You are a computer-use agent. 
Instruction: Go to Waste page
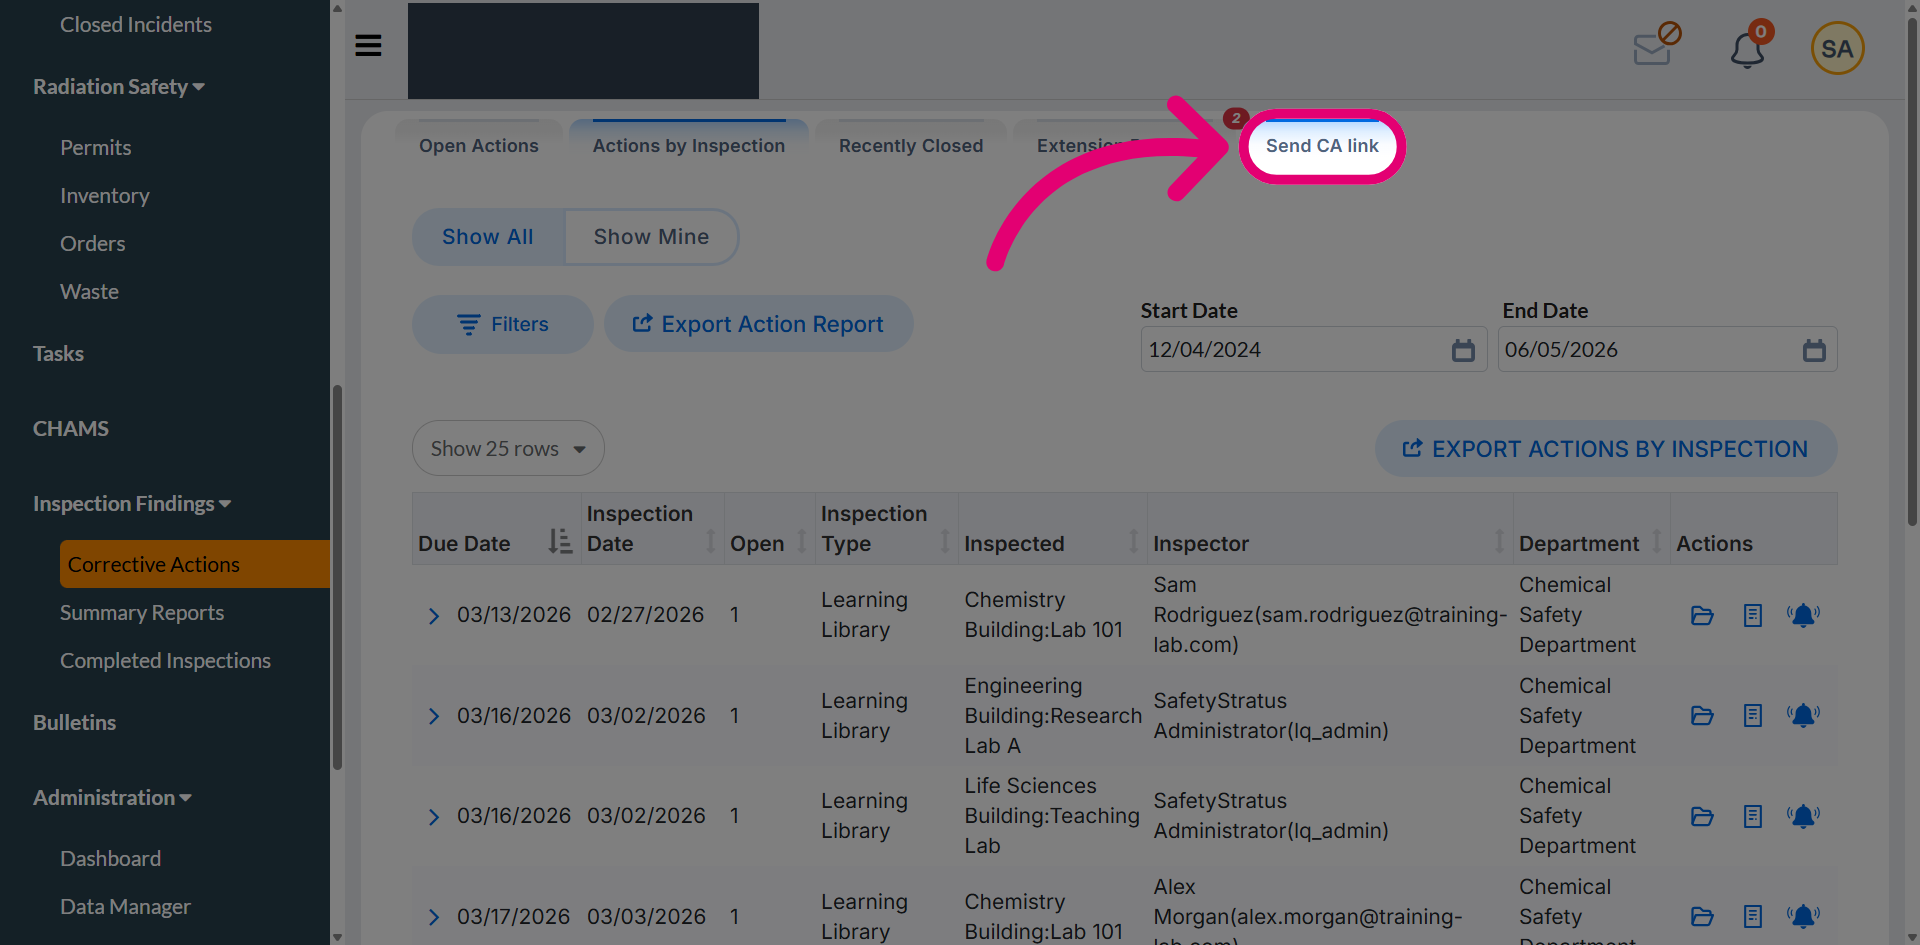point(90,292)
